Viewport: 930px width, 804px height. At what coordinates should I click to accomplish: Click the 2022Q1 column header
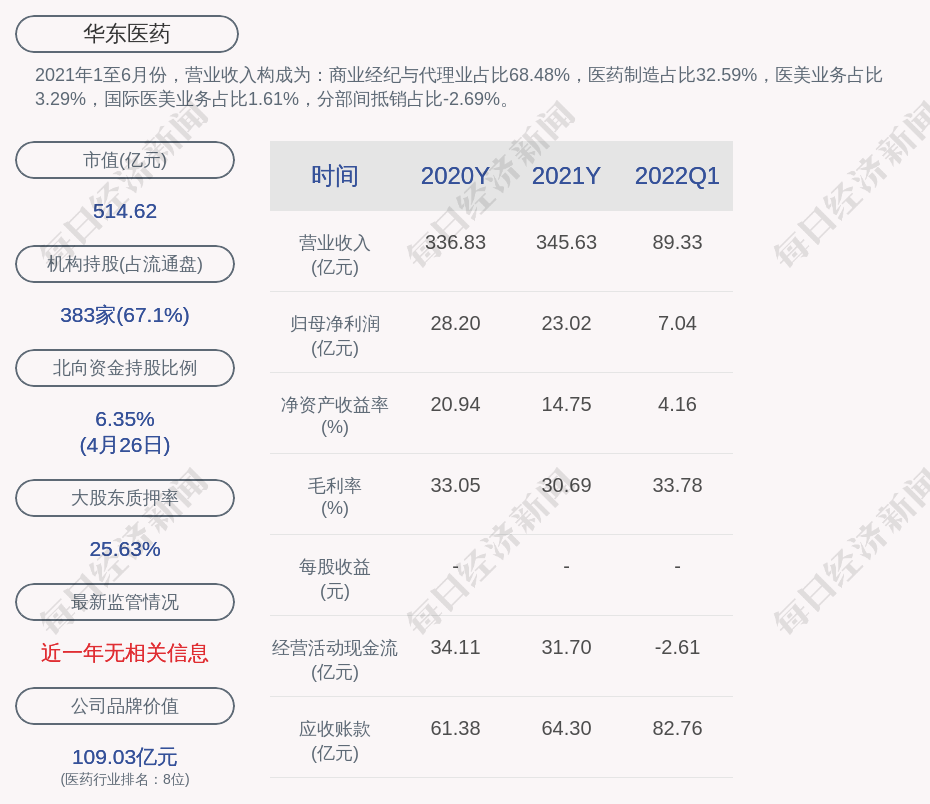pos(677,176)
